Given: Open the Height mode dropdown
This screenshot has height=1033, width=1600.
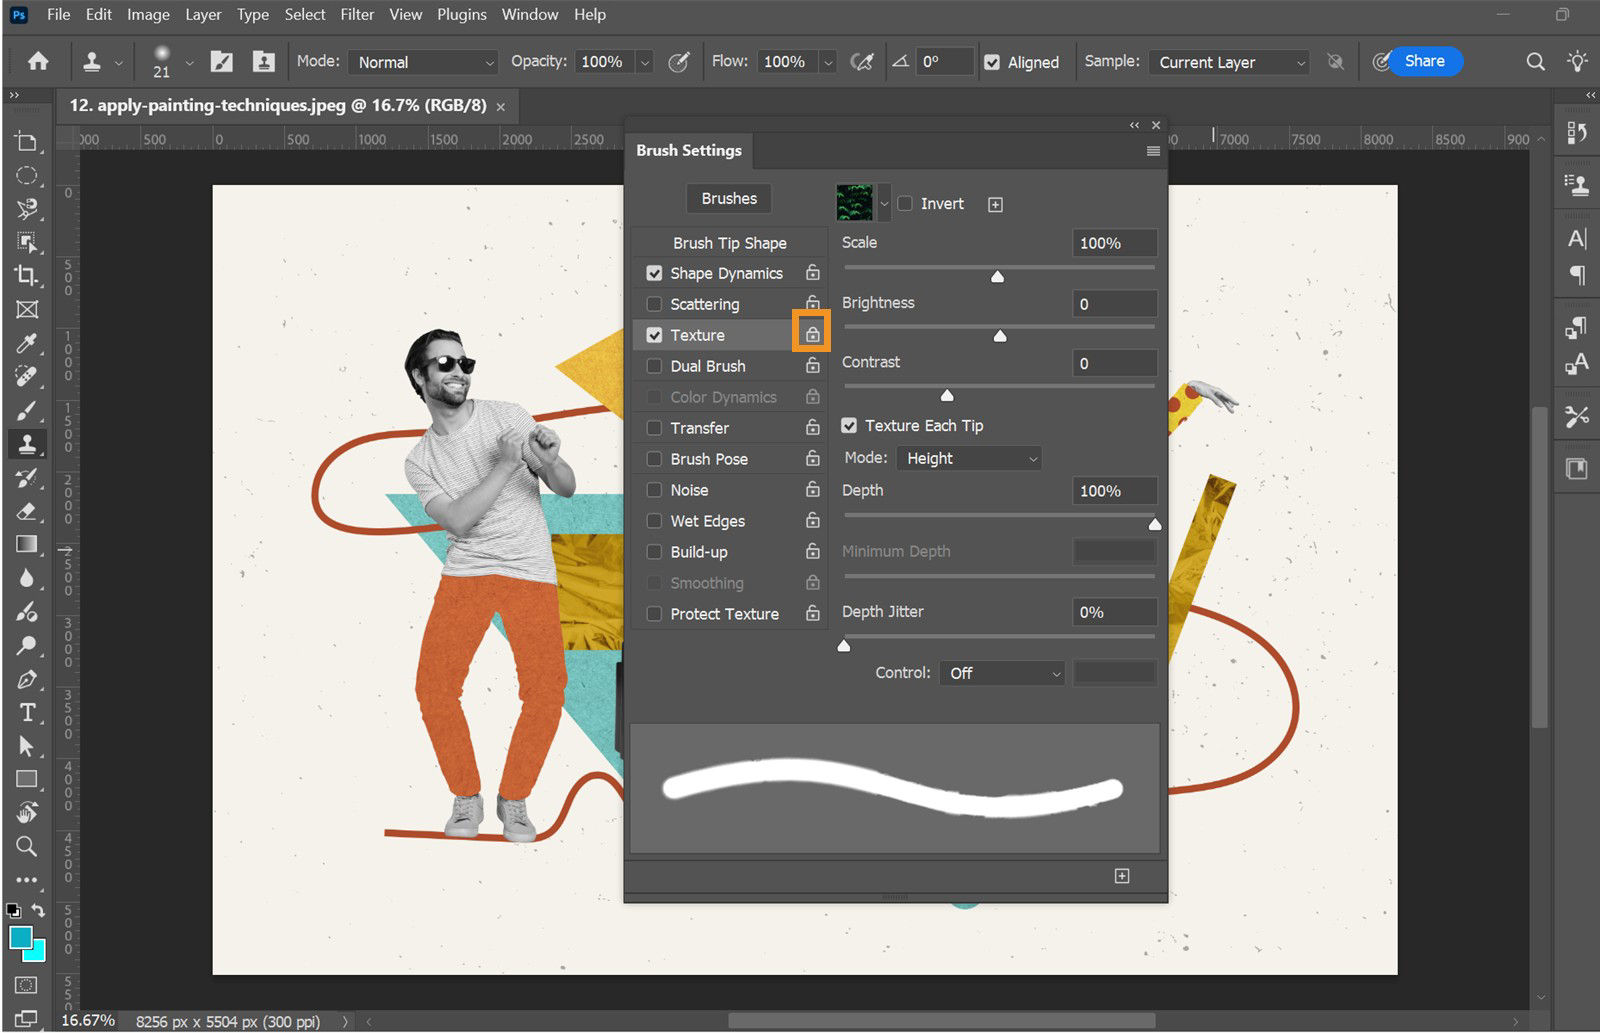Looking at the screenshot, I should coord(968,458).
